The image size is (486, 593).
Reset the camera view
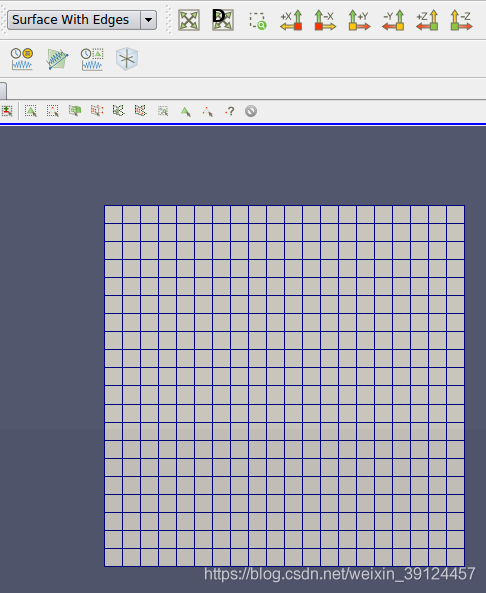[x=189, y=20]
